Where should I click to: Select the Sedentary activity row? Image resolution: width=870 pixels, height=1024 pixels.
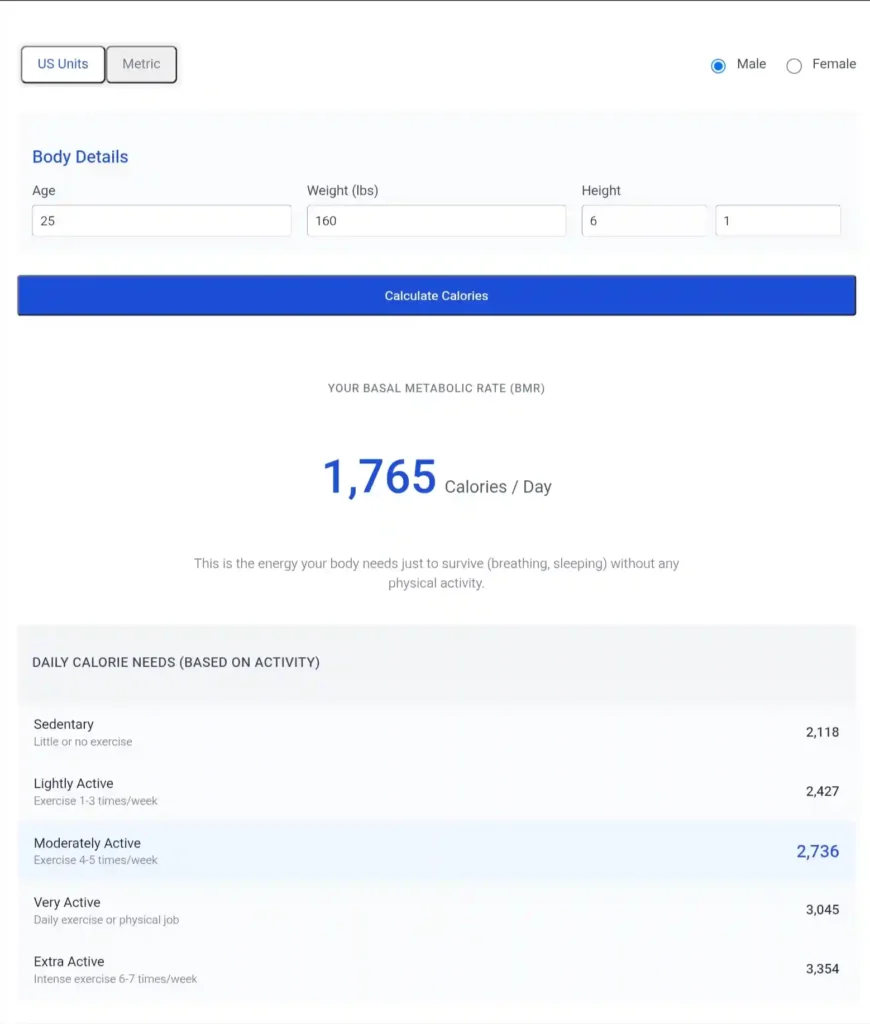tap(436, 732)
